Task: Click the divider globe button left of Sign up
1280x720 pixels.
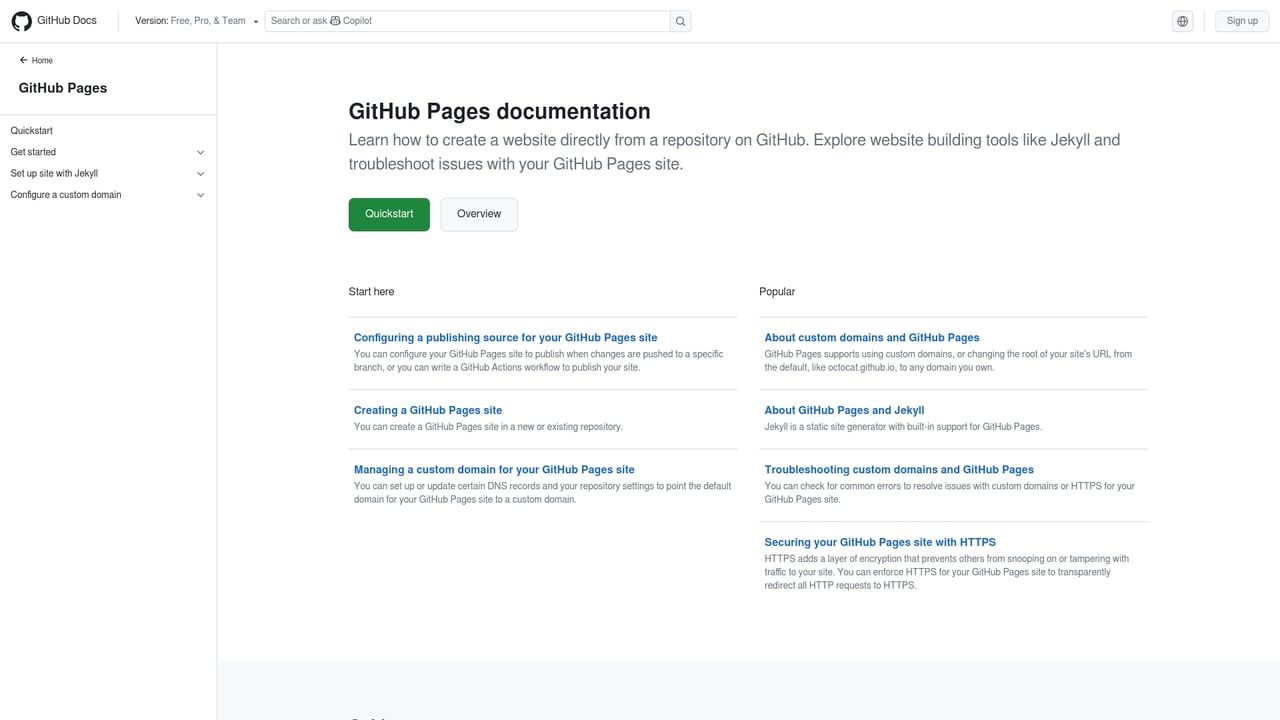Action: coord(1182,20)
